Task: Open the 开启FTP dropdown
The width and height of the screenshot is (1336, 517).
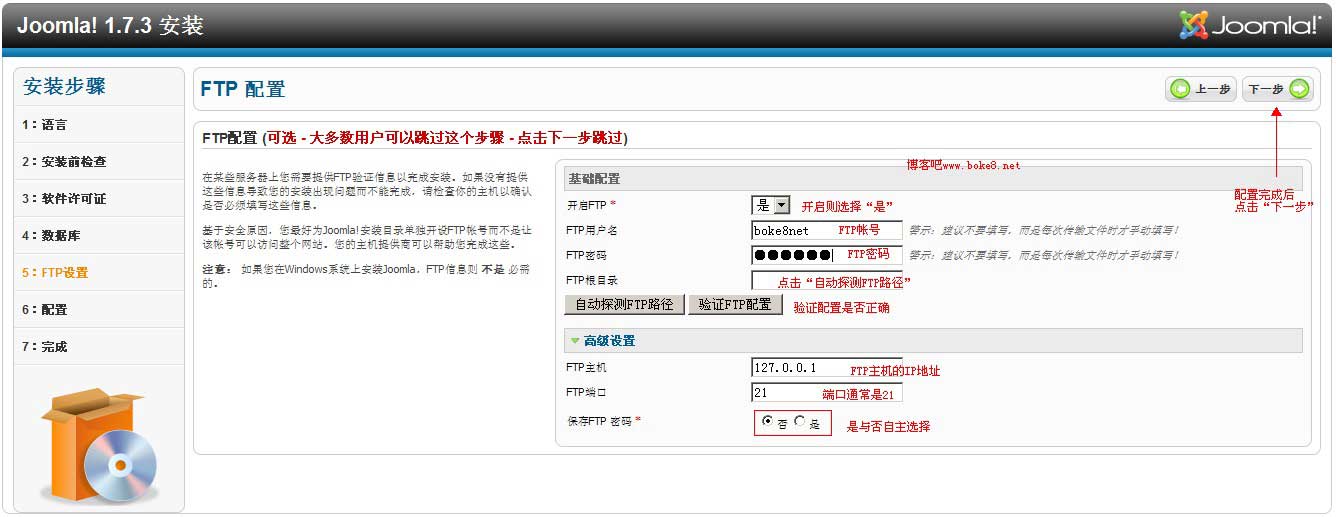Action: tap(771, 205)
